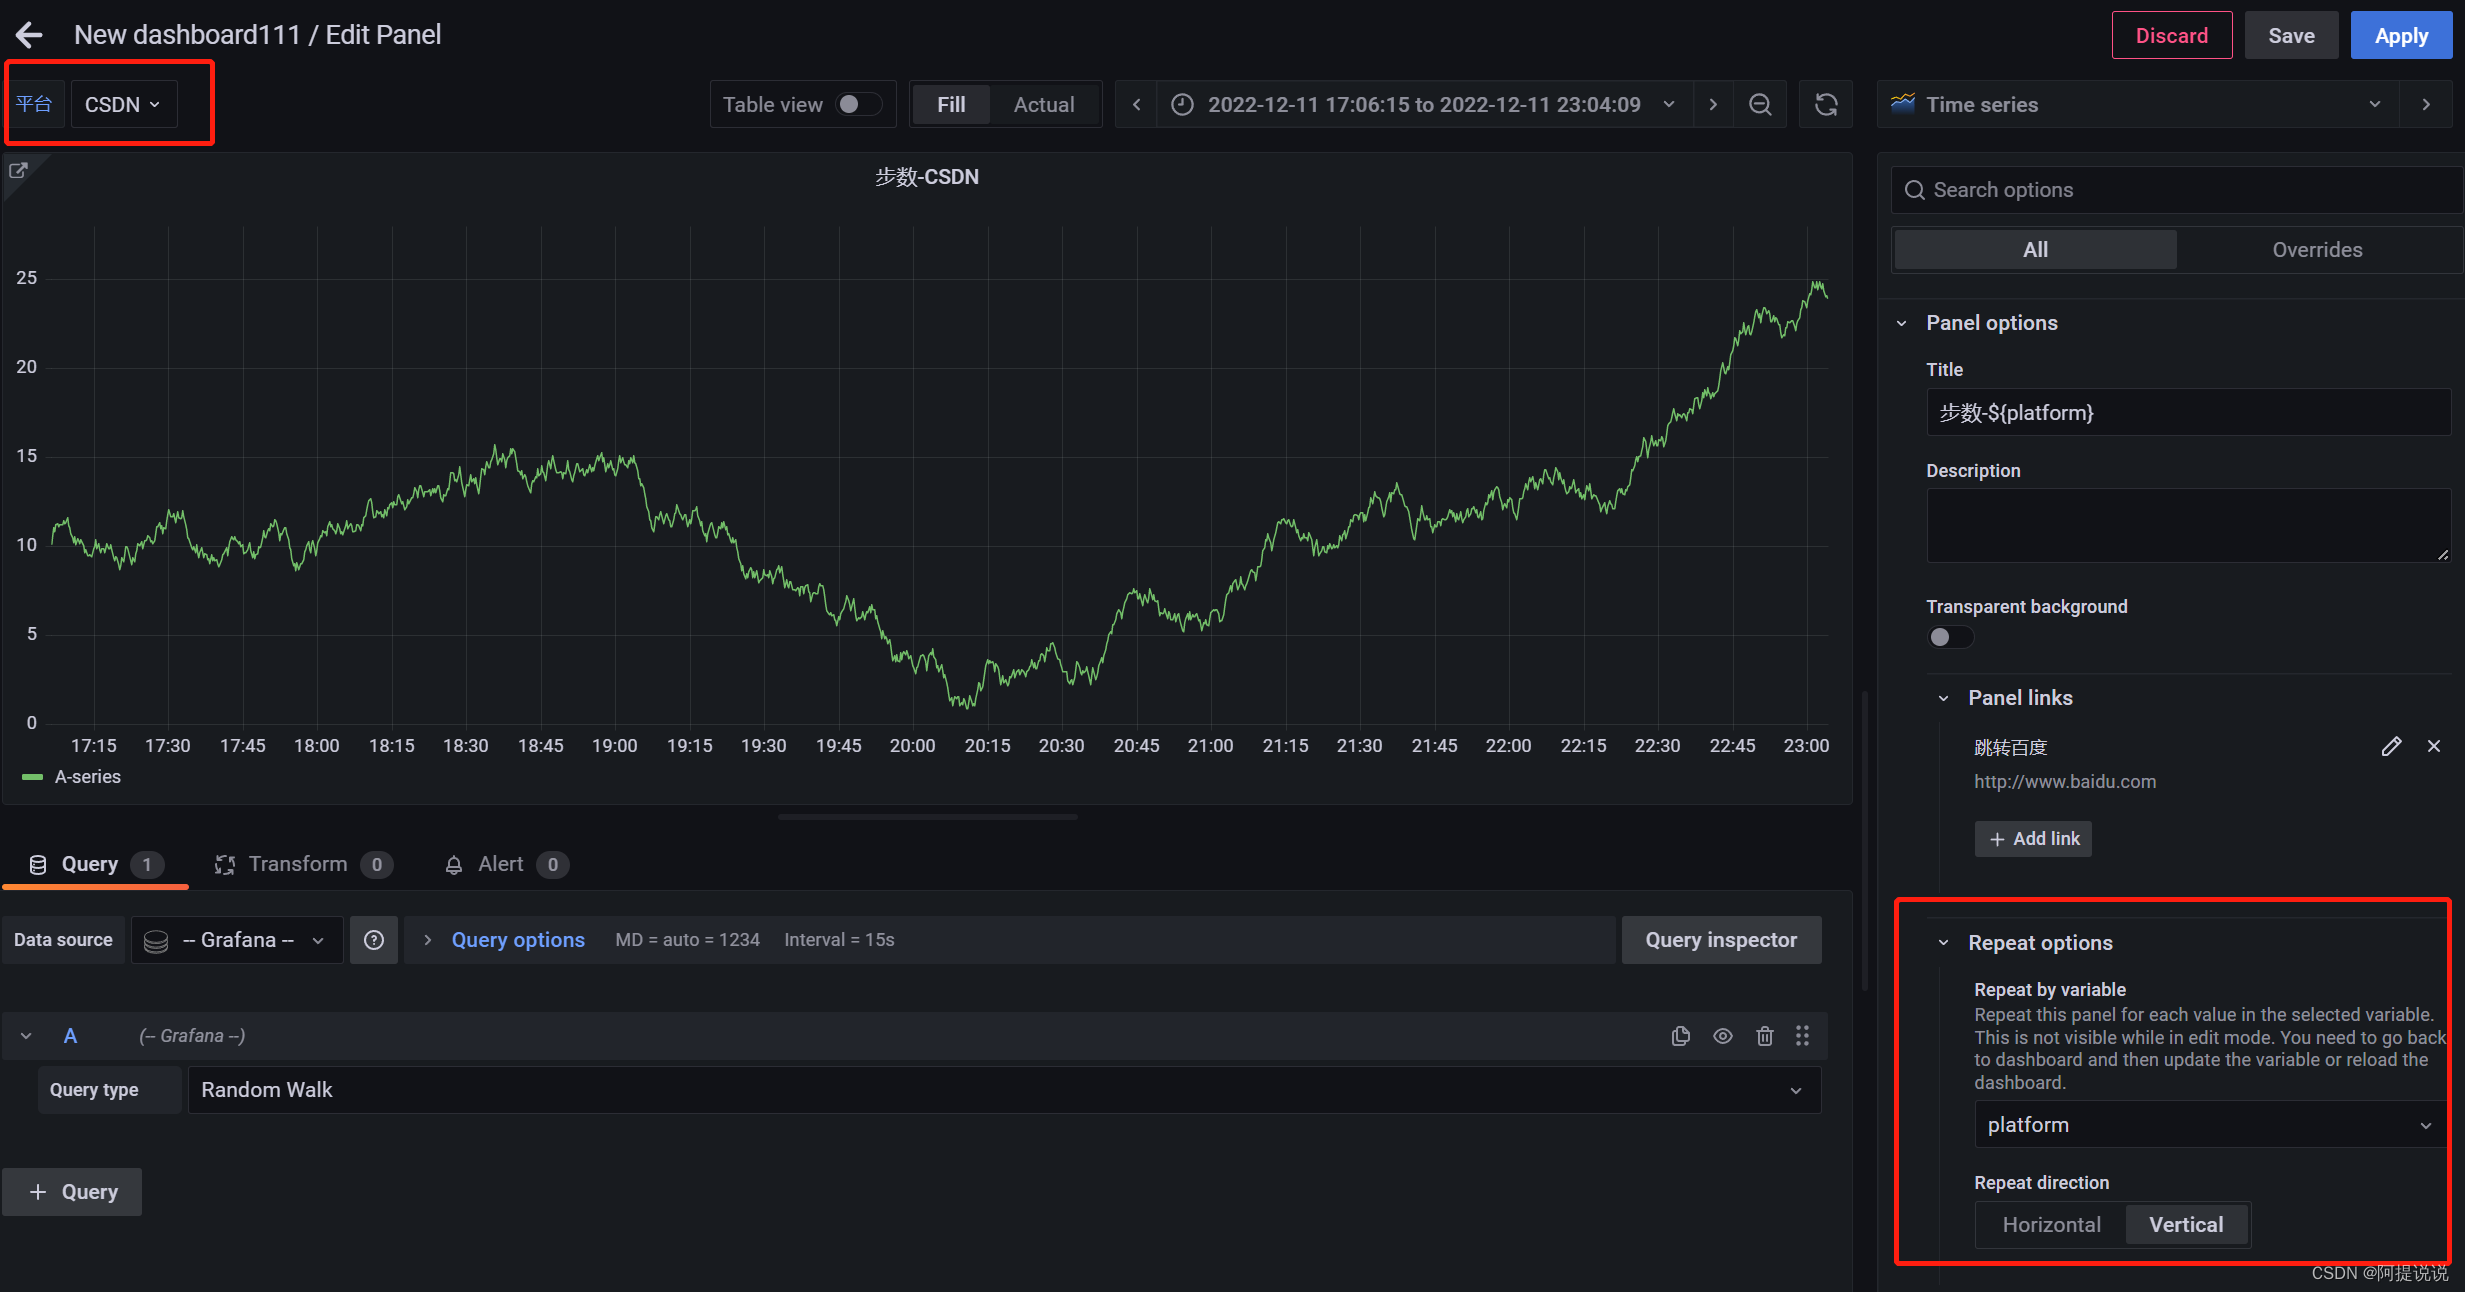Click the duplicate query icon
Screen dimensions: 2465x1292
(1679, 1036)
